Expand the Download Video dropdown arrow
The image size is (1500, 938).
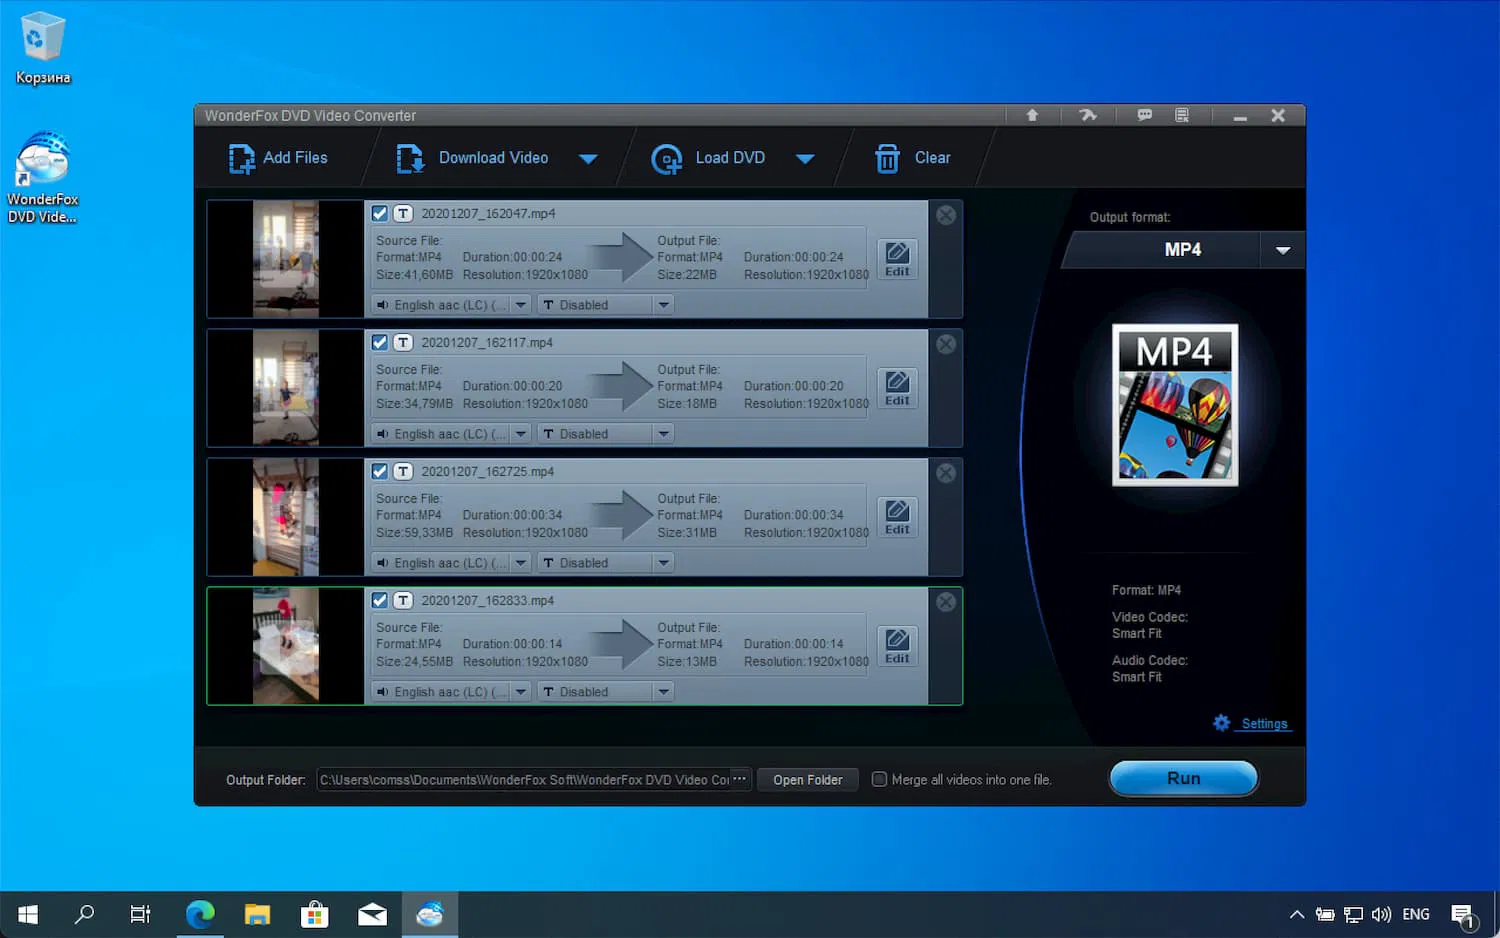(x=588, y=159)
